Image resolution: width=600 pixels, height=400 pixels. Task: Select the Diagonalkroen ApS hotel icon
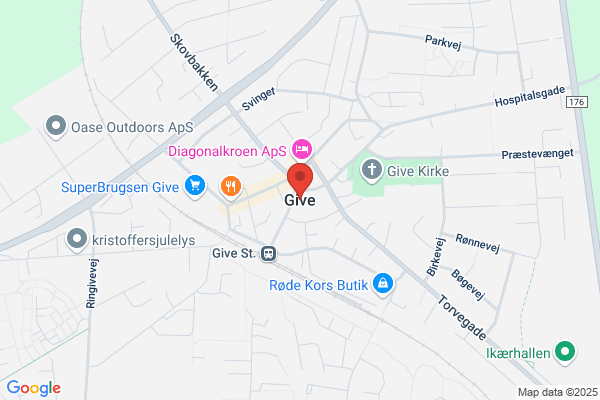pos(302,149)
